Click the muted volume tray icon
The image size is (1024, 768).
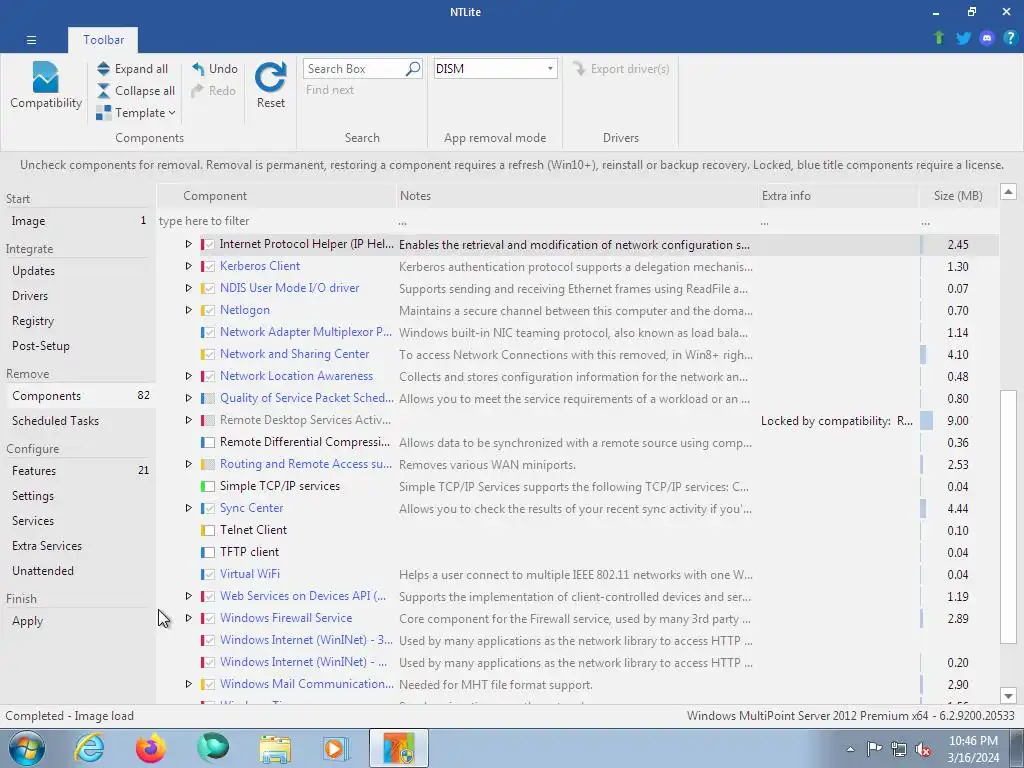pos(923,749)
